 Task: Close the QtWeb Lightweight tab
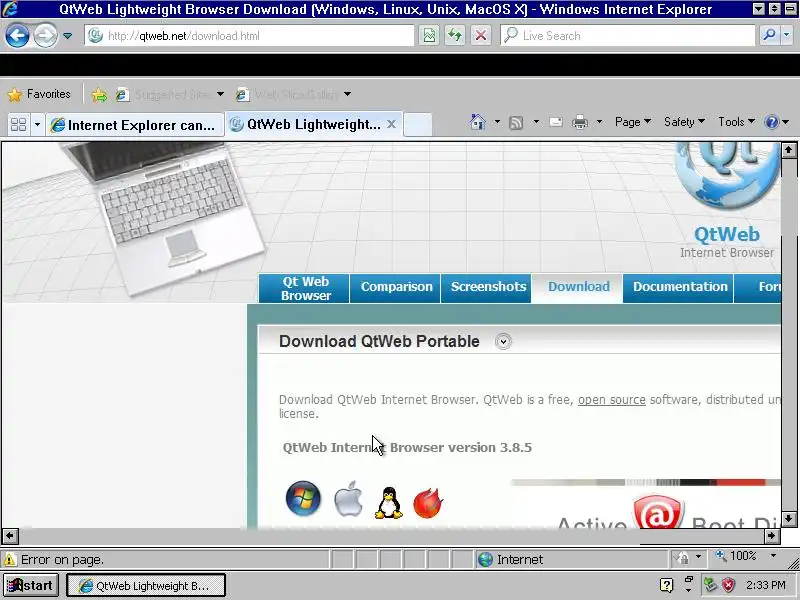(x=391, y=124)
